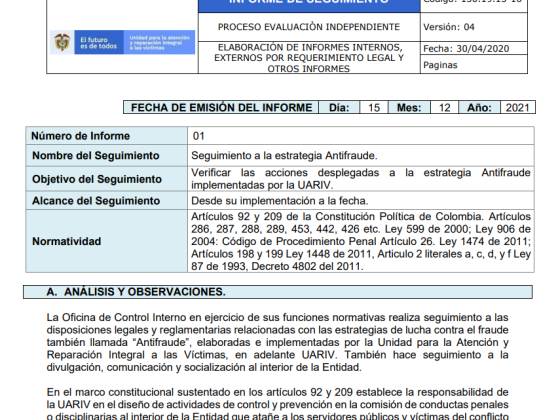Click the 'Fecha: 30/04/2020' cell

(474, 48)
